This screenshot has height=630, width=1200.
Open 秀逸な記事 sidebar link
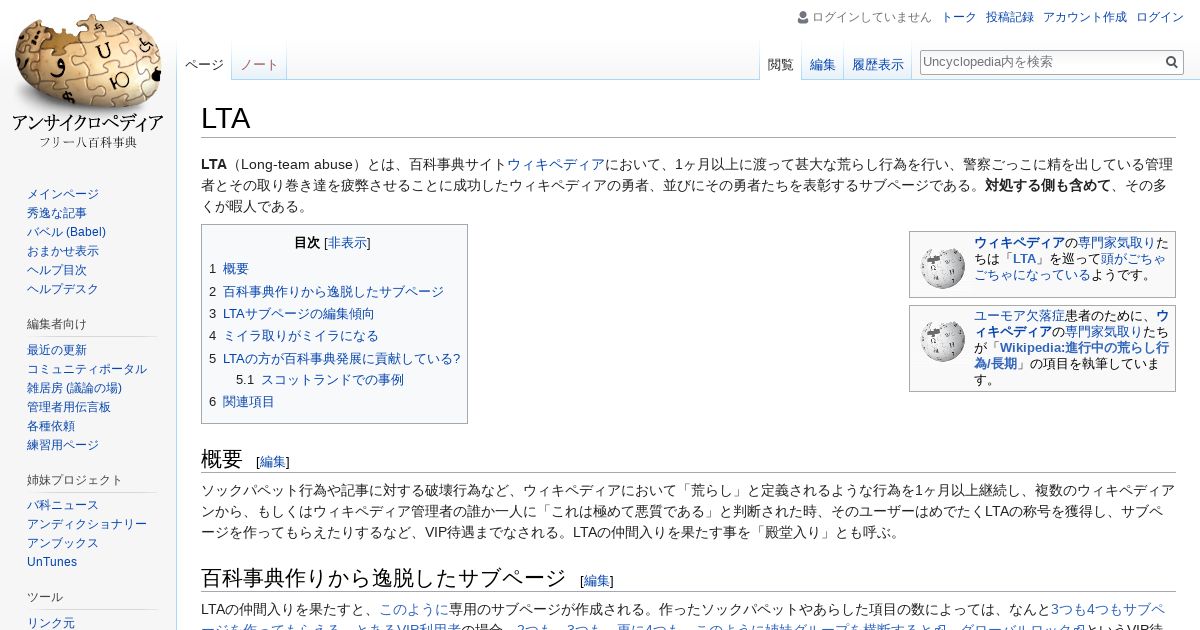[x=57, y=213]
